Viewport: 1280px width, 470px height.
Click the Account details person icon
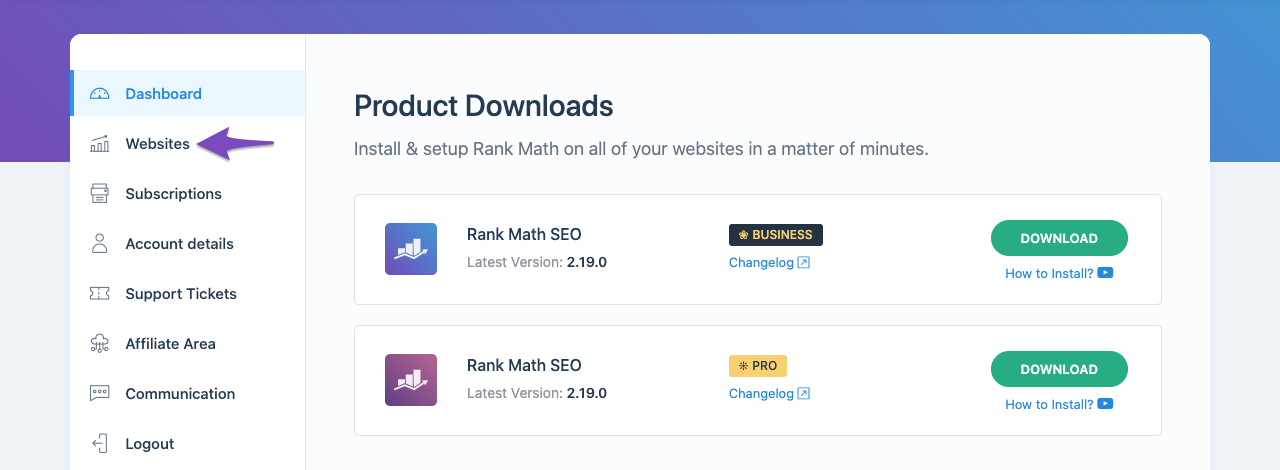tap(99, 244)
